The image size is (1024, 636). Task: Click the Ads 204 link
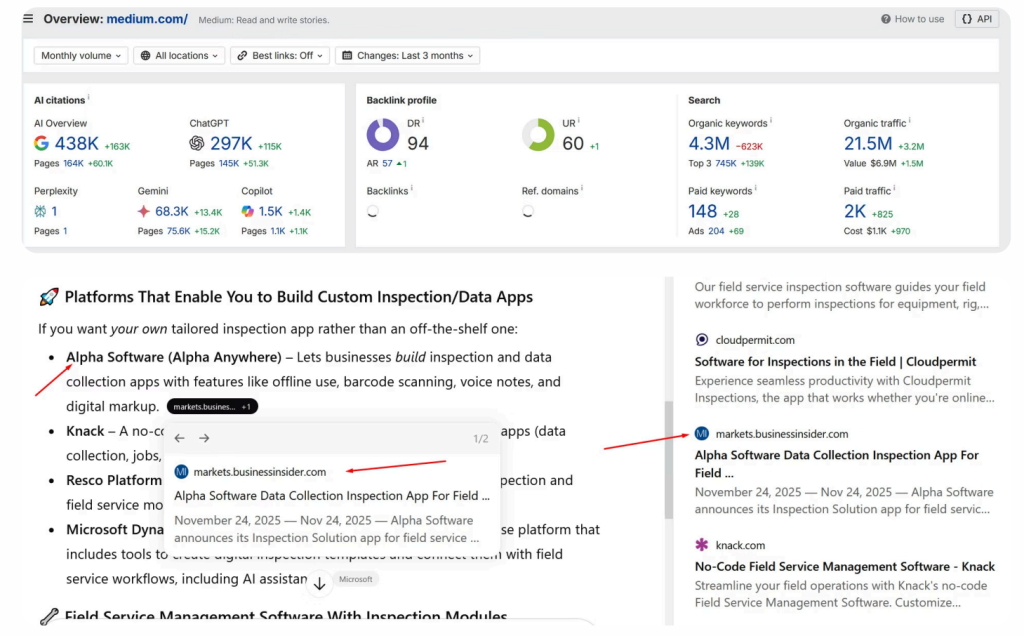click(716, 231)
